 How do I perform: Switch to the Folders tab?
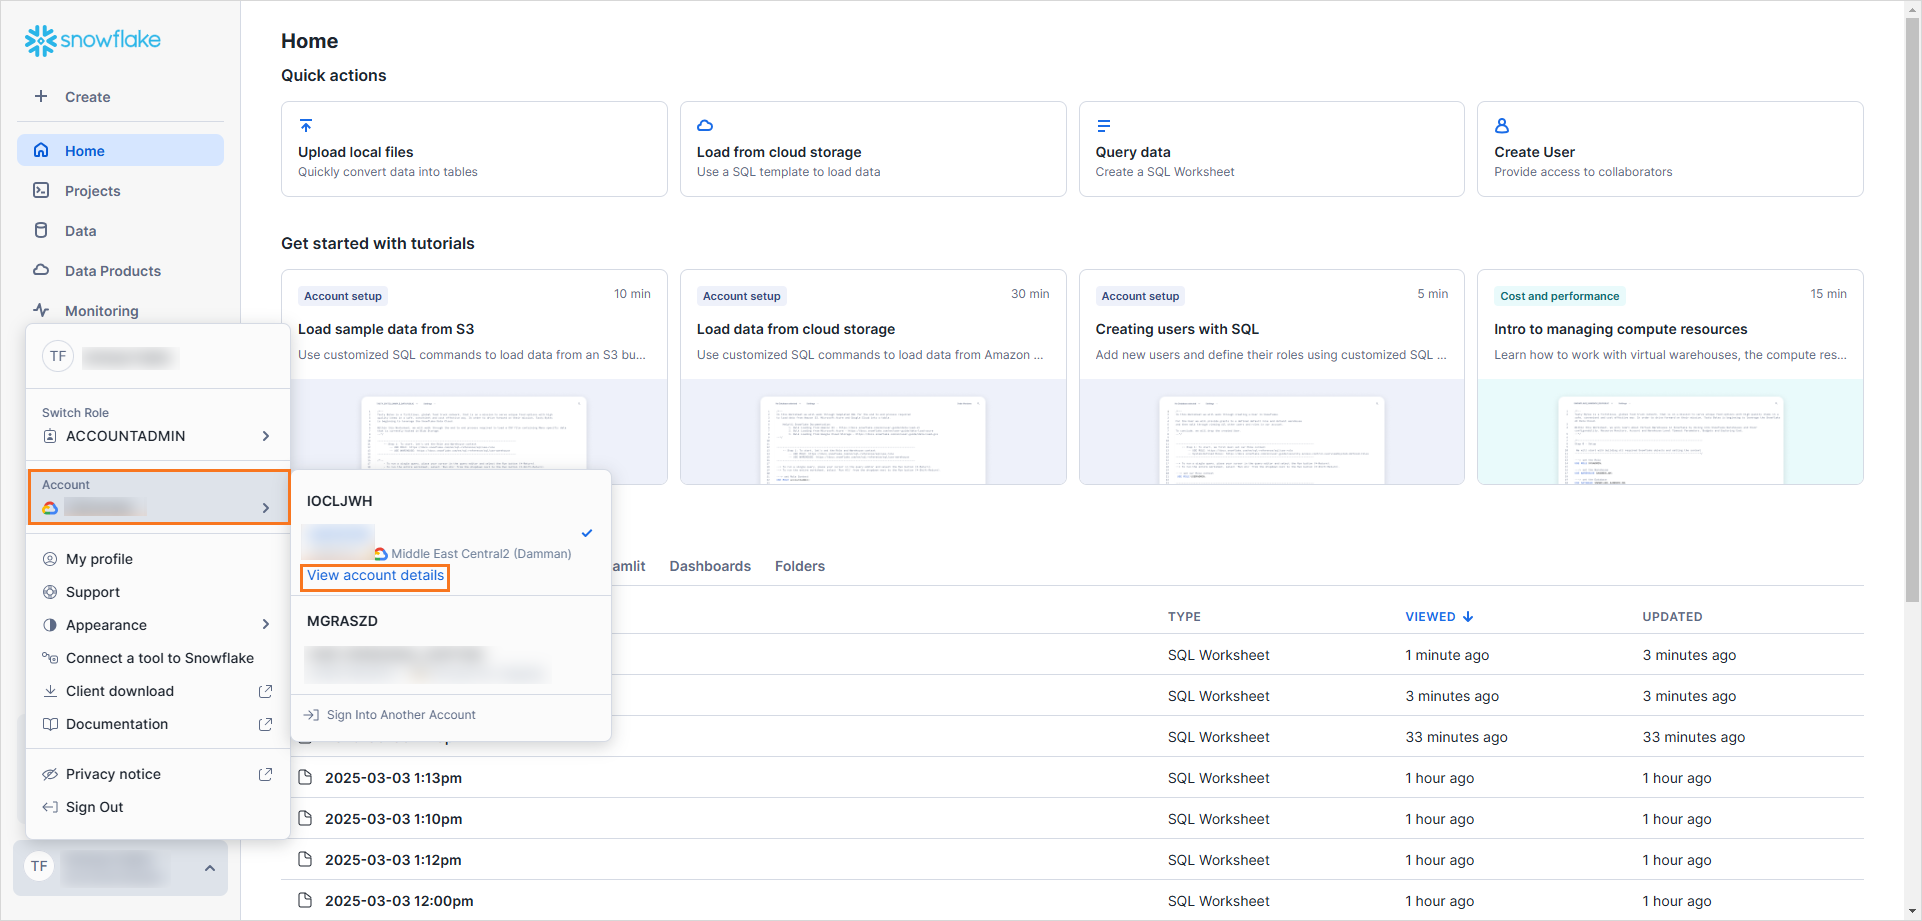(x=800, y=566)
